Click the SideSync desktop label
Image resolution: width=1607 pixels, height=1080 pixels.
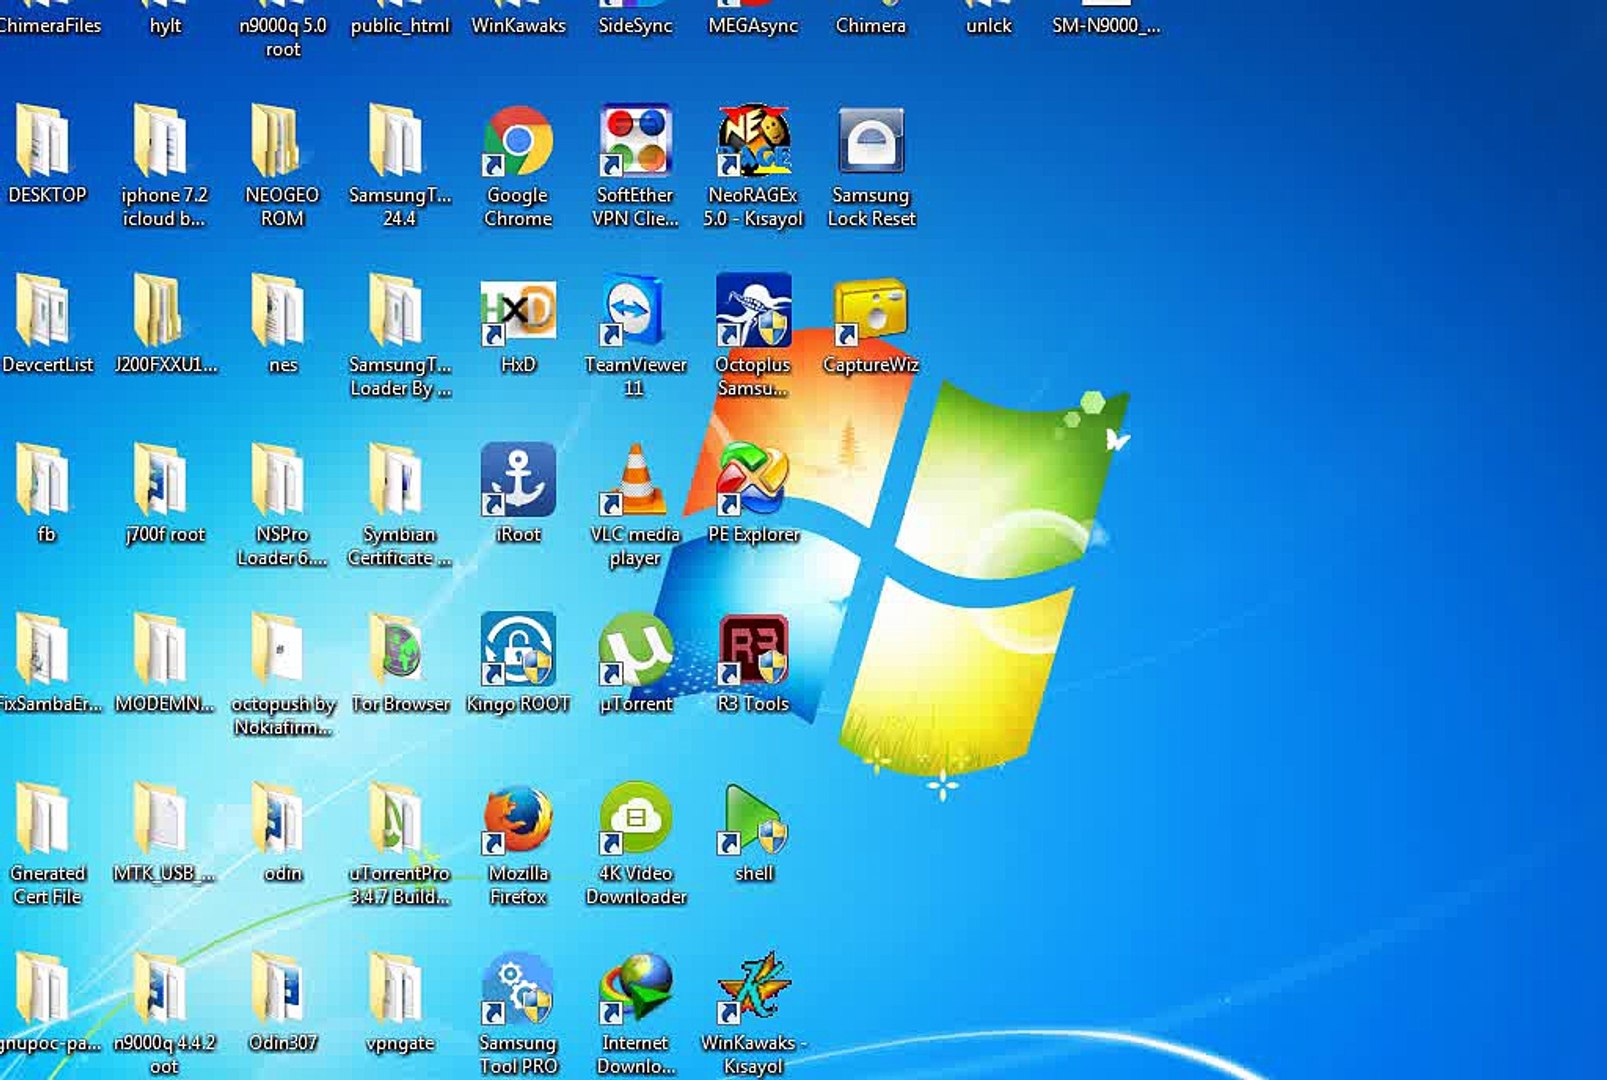(x=635, y=26)
